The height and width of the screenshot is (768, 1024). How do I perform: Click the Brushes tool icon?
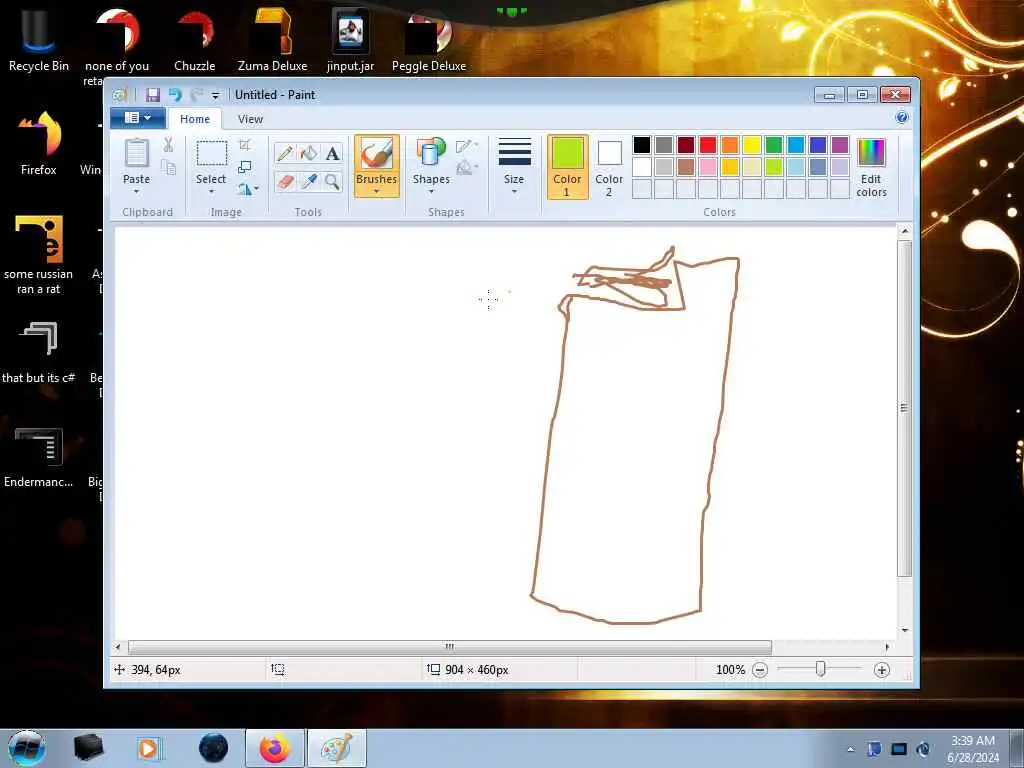(377, 154)
